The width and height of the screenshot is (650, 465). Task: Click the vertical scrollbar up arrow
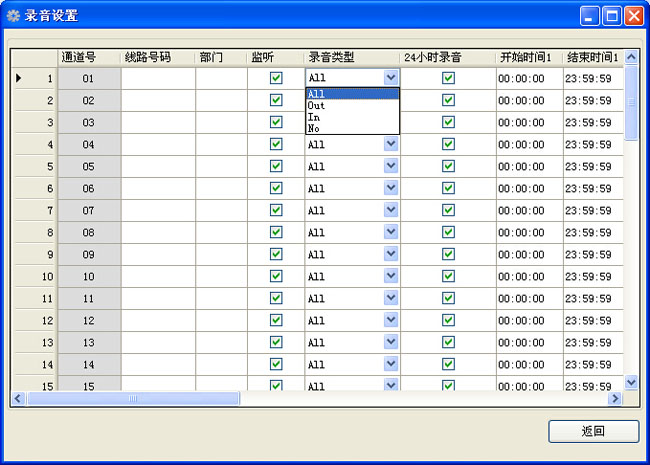coord(631,57)
